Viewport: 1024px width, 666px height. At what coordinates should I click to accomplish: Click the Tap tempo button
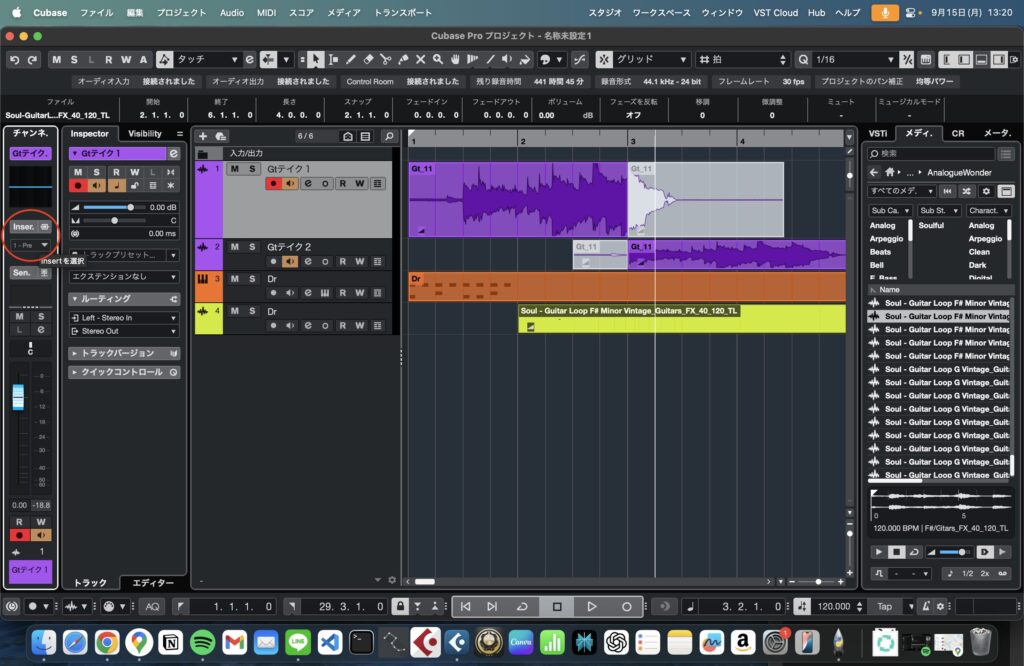coord(884,606)
